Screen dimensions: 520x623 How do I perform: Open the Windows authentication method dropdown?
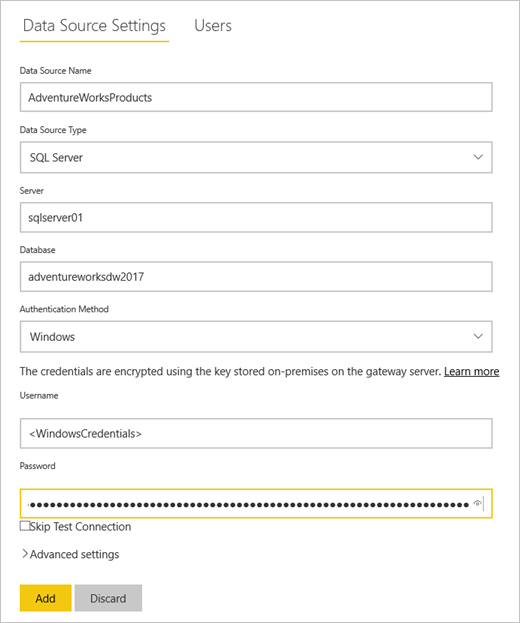pyautogui.click(x=256, y=337)
